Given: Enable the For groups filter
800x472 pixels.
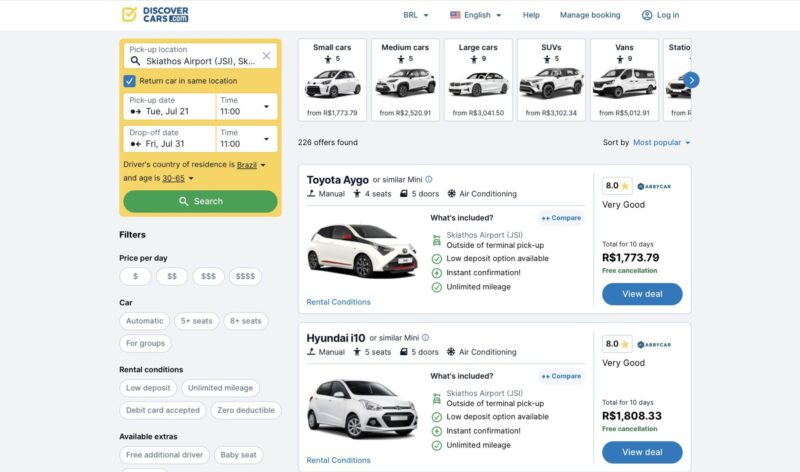Looking at the screenshot, I should tap(145, 343).
